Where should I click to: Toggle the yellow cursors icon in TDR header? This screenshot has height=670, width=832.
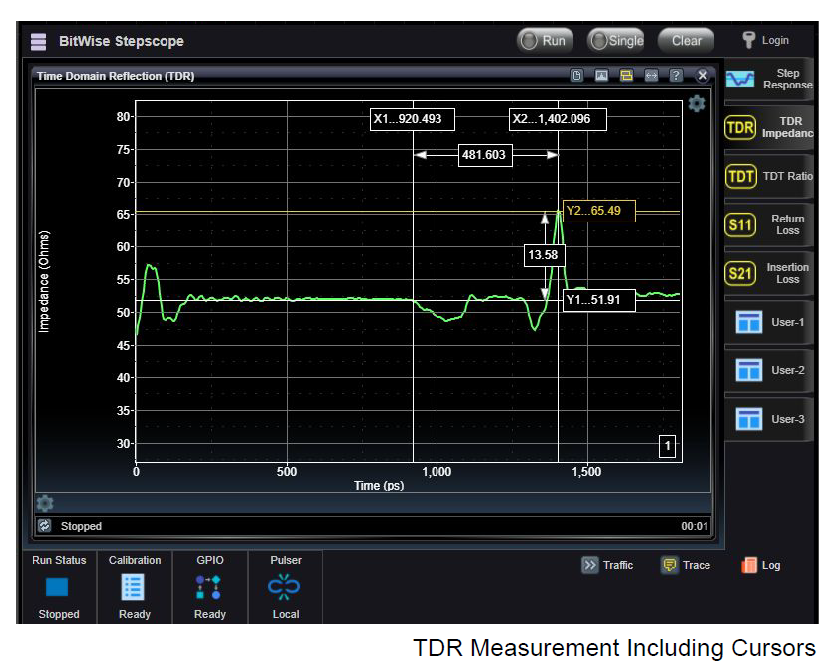[x=626, y=76]
